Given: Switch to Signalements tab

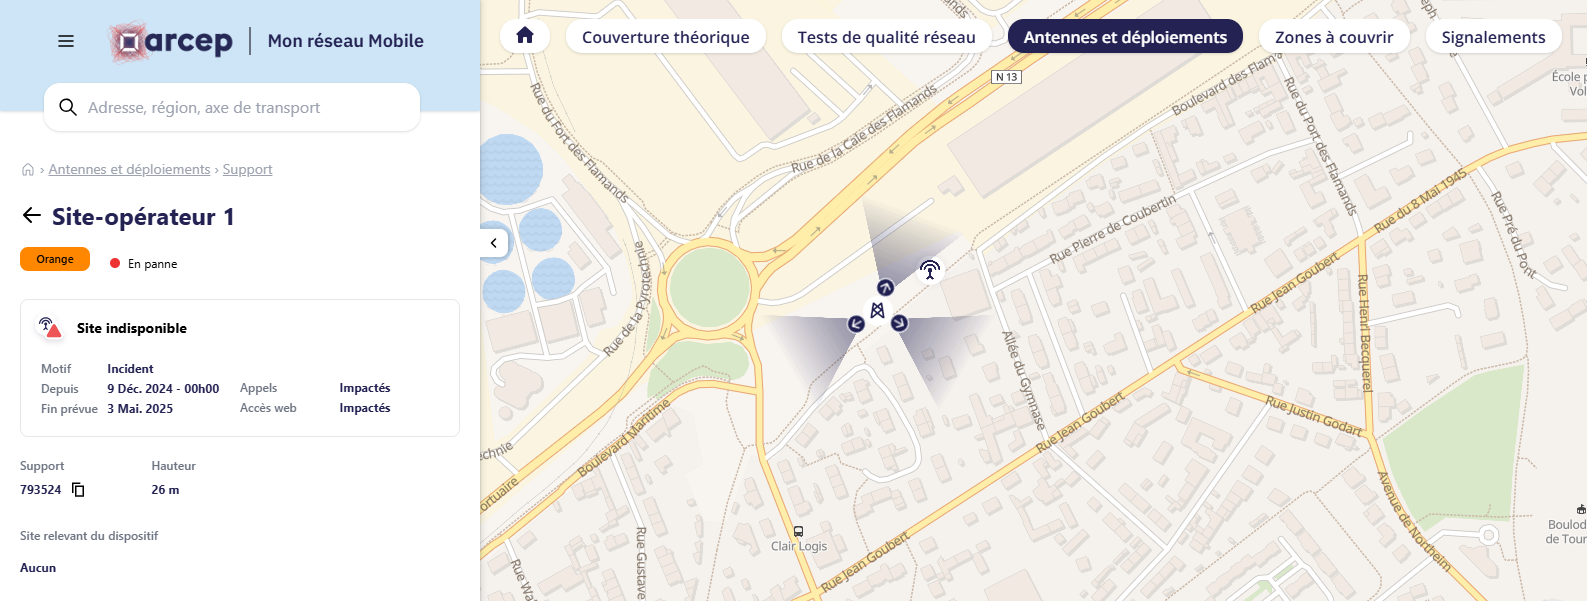Looking at the screenshot, I should click(x=1493, y=37).
